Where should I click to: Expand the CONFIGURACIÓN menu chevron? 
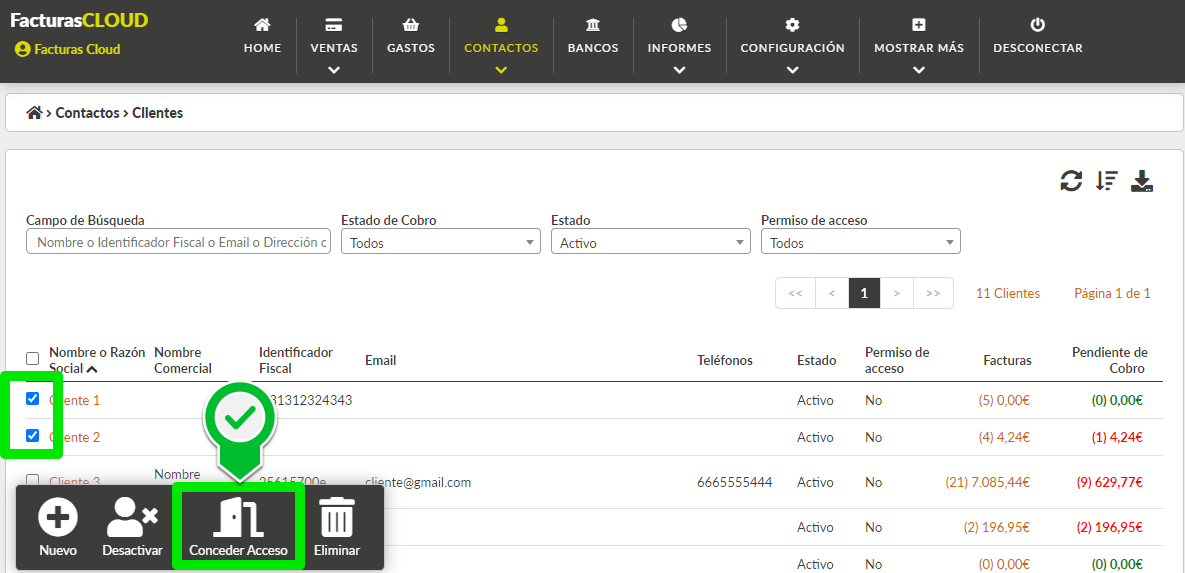click(x=792, y=70)
